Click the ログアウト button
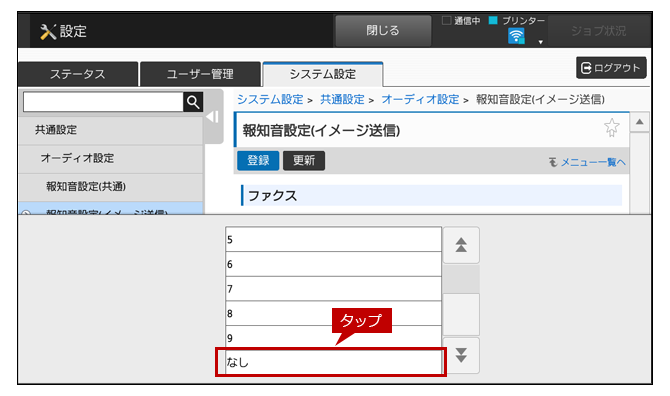The width and height of the screenshot is (670, 396). pyautogui.click(x=611, y=68)
